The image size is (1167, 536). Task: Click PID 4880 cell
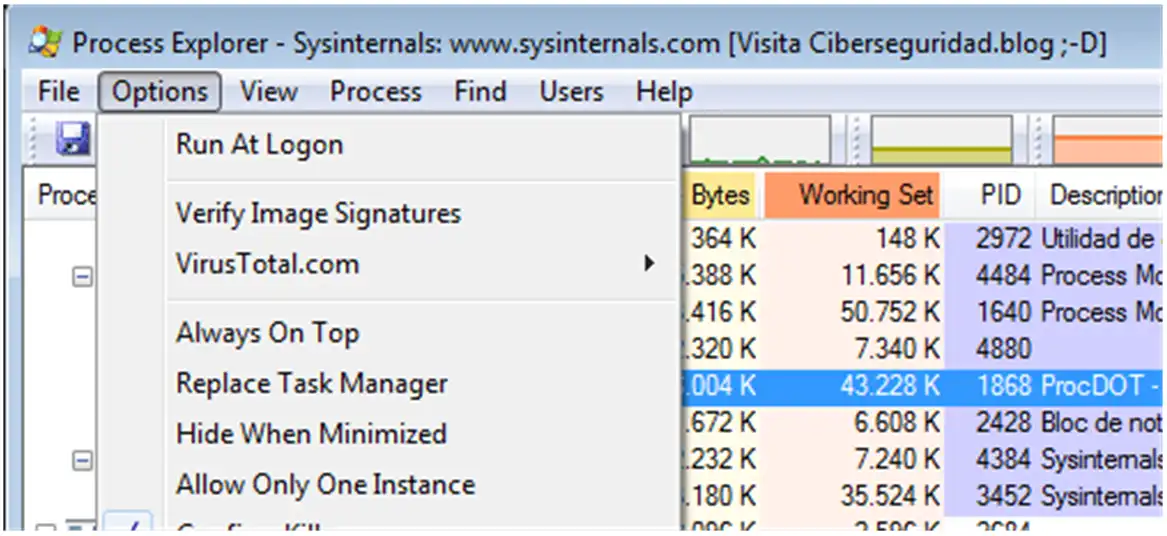point(1003,348)
